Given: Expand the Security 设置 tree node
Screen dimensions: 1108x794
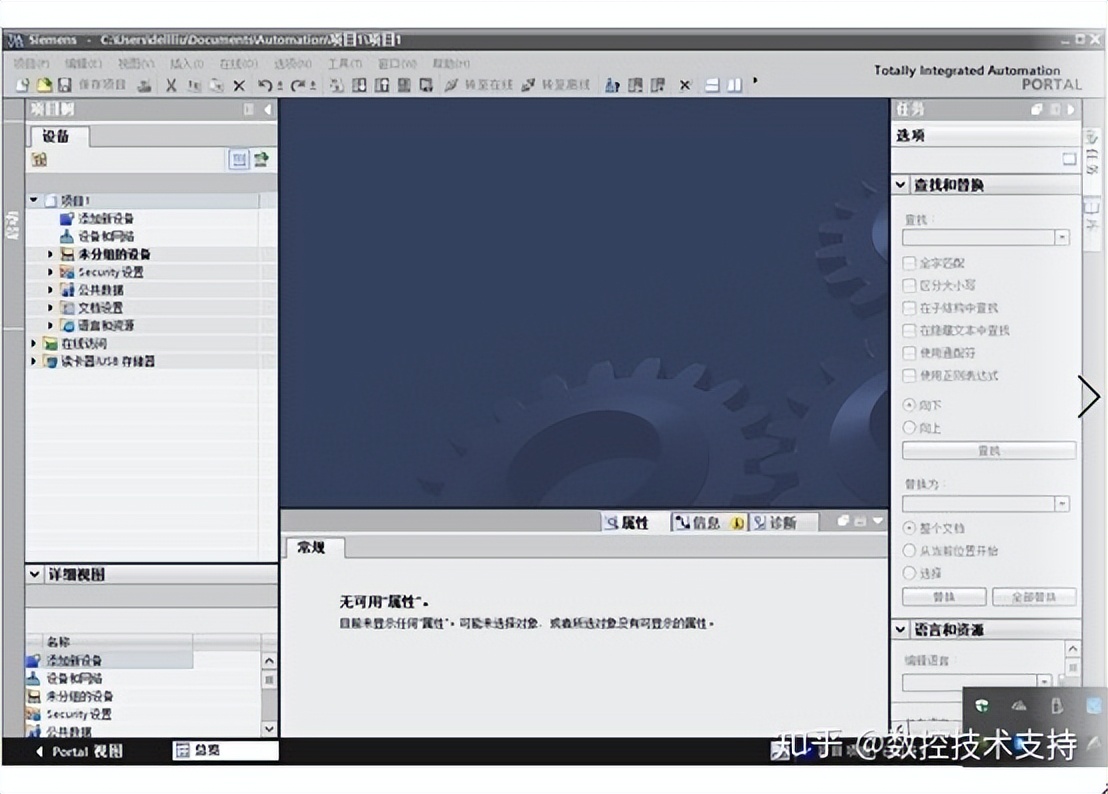Looking at the screenshot, I should (51, 272).
